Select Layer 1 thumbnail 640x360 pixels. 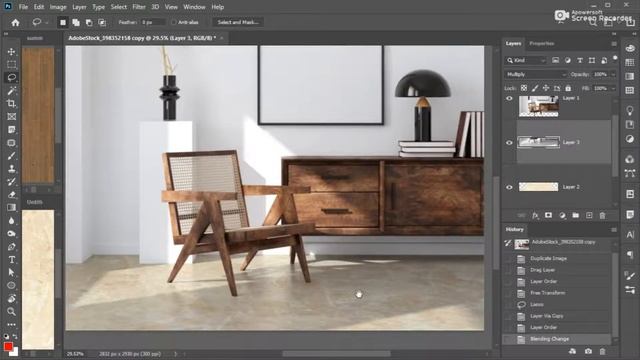[538, 106]
